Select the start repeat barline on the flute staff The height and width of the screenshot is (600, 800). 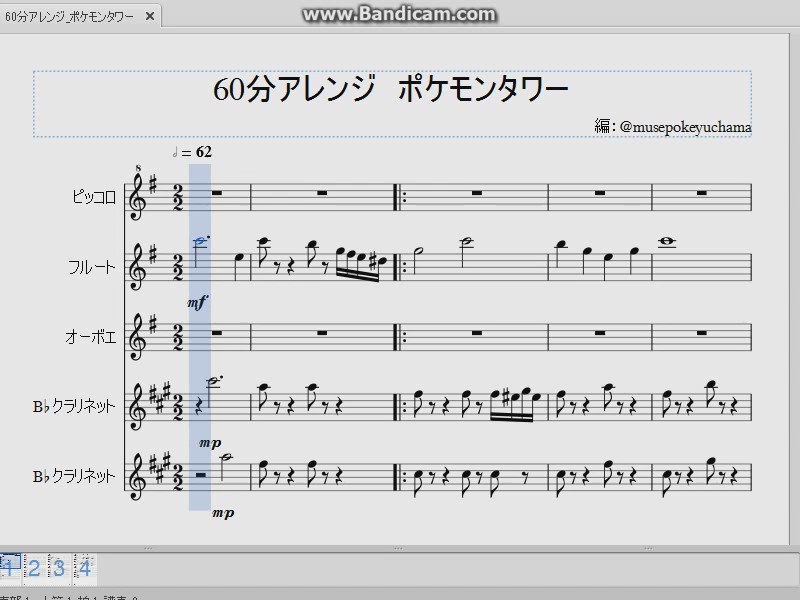[x=399, y=267]
